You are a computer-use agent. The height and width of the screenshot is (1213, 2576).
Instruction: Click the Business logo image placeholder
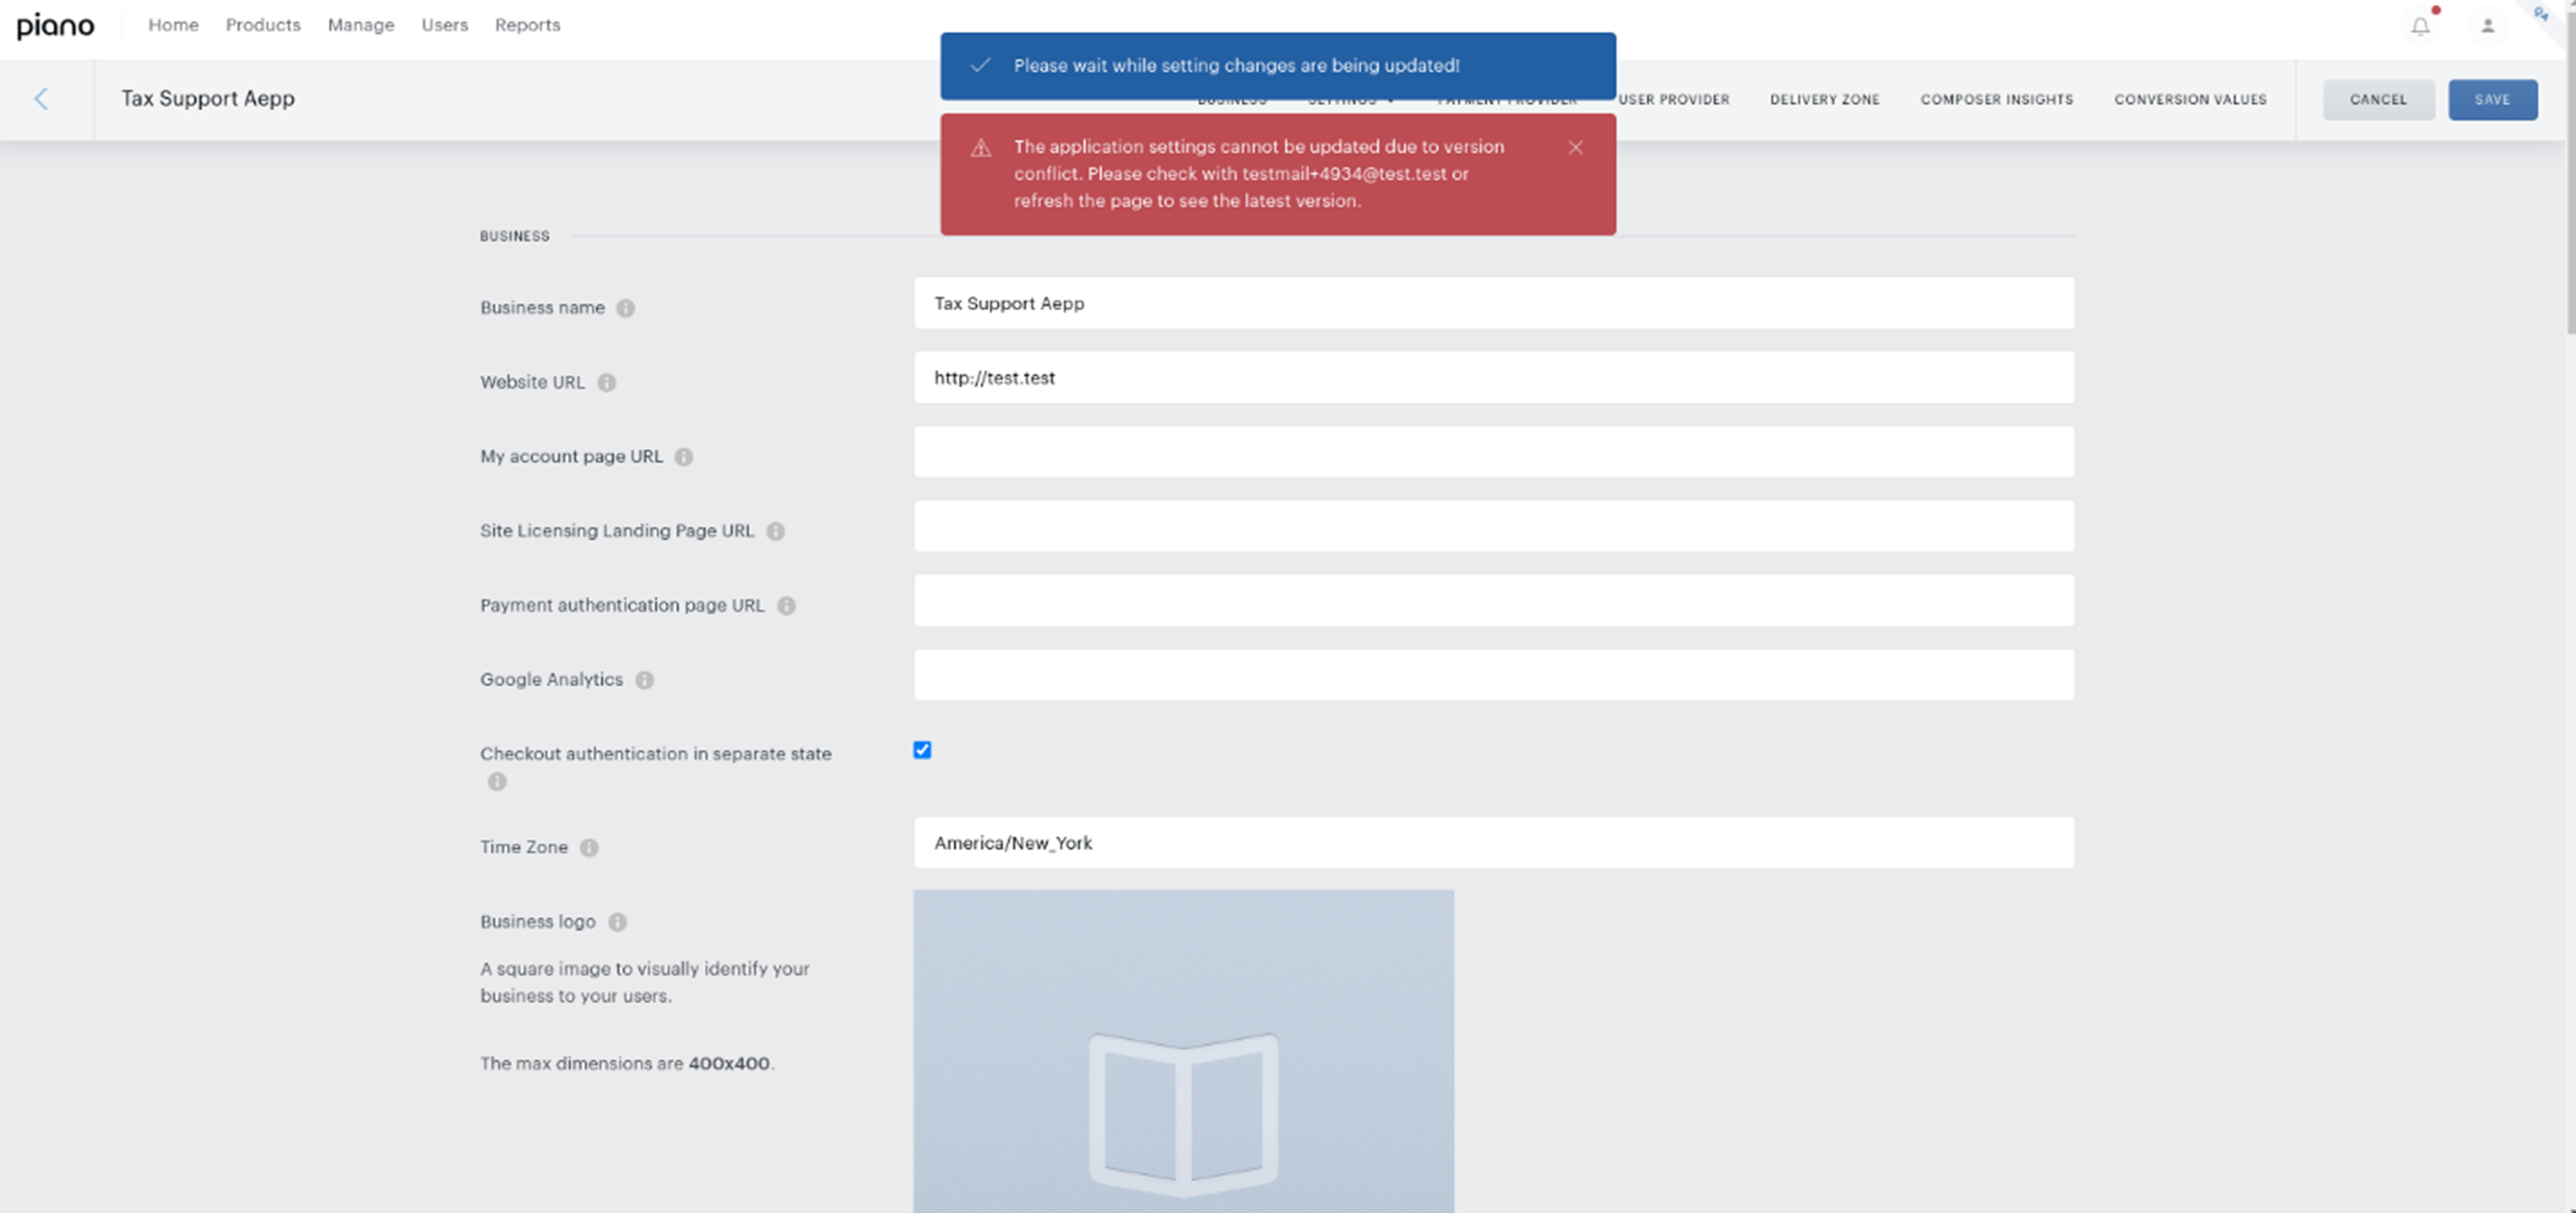[x=1184, y=1051]
